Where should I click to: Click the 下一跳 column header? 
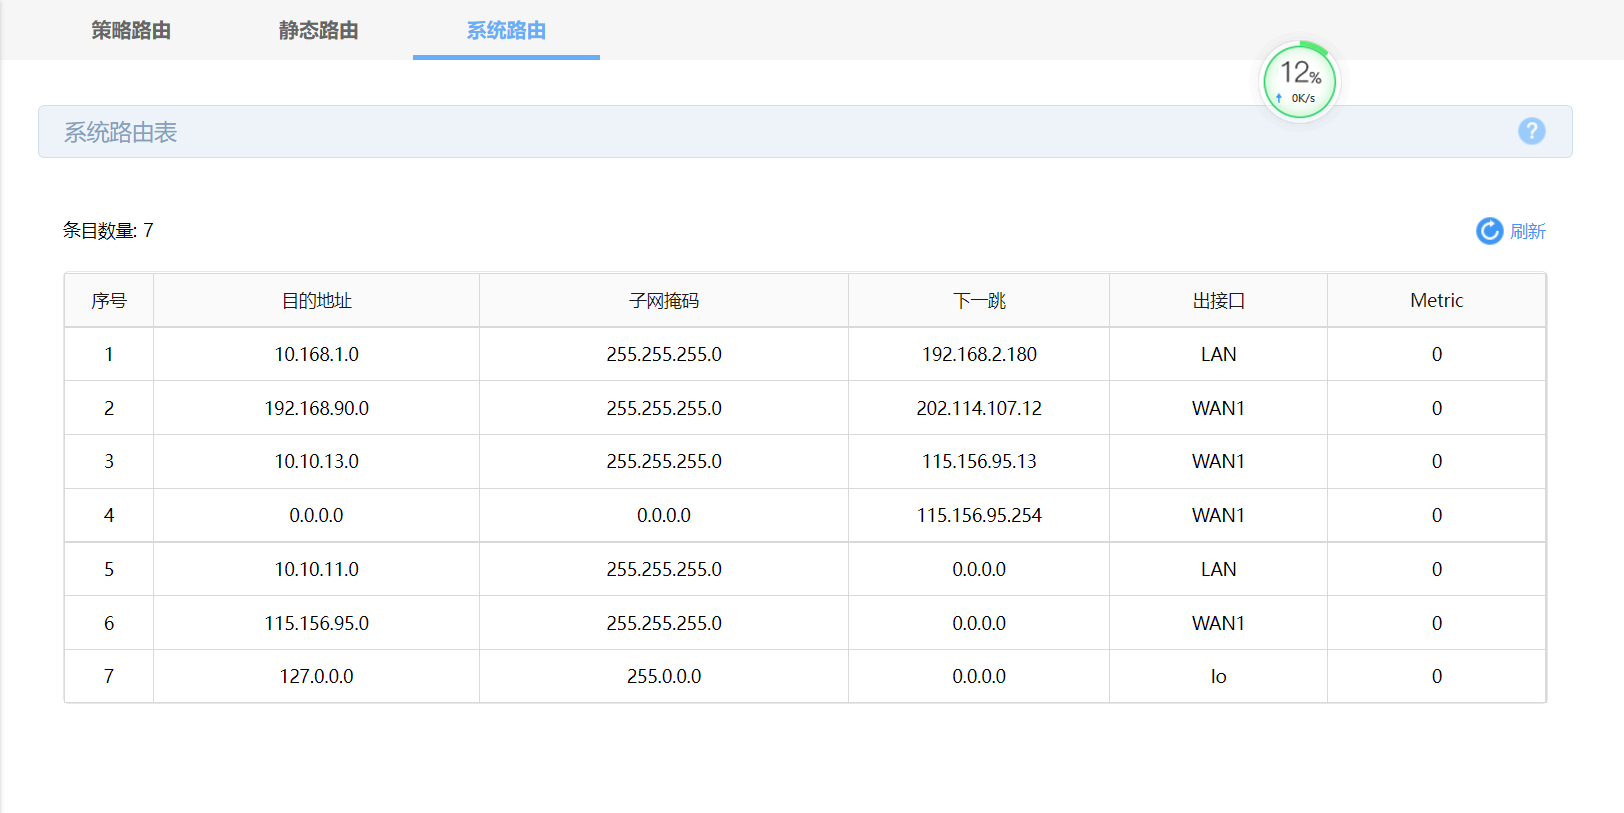click(x=979, y=300)
